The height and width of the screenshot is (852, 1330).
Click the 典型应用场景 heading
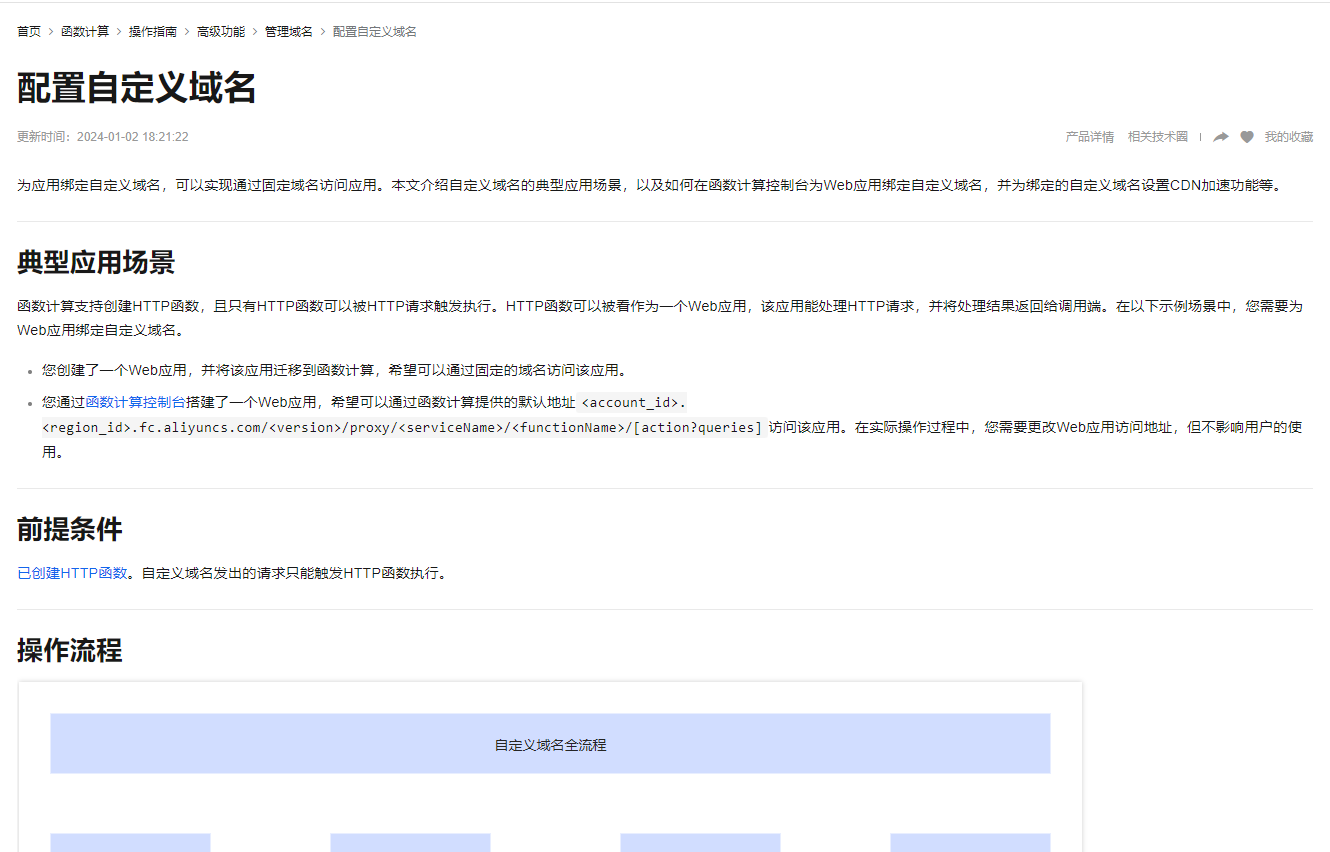pos(96,263)
